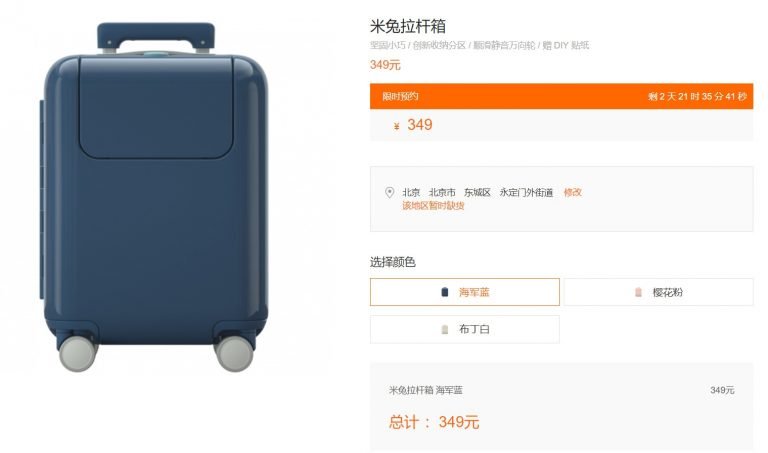Screen dimensions: 768x453
Task: Click the 北京市 address segment
Action: (442, 192)
